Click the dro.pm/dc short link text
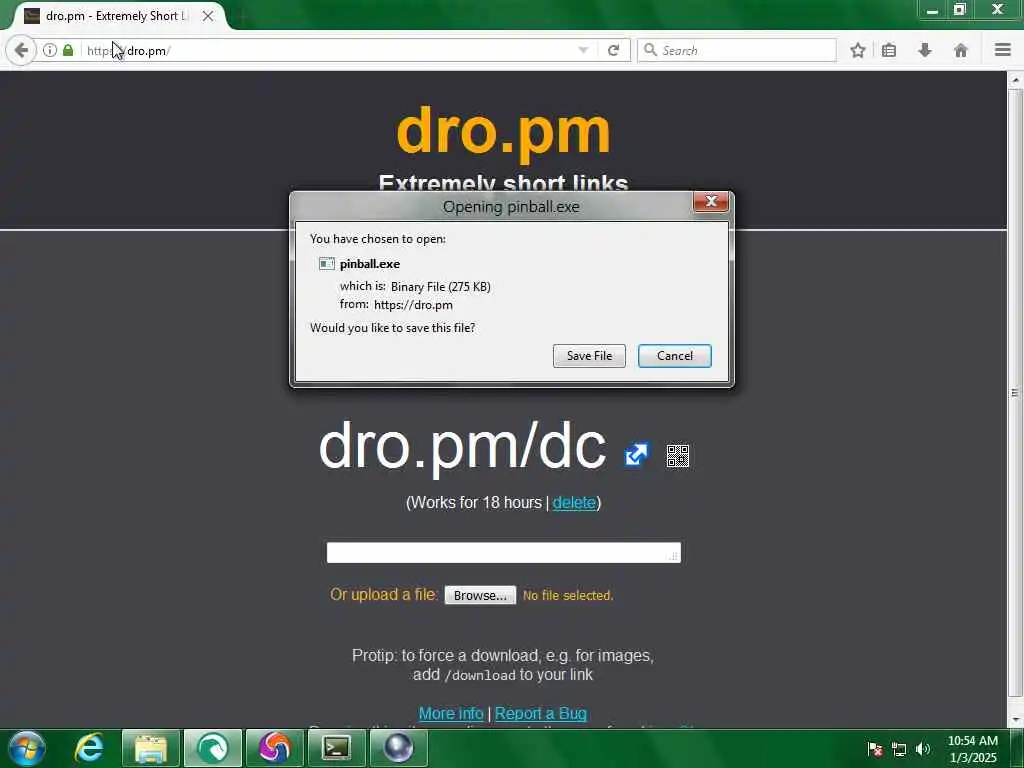This screenshot has width=1024, height=768. tap(462, 446)
